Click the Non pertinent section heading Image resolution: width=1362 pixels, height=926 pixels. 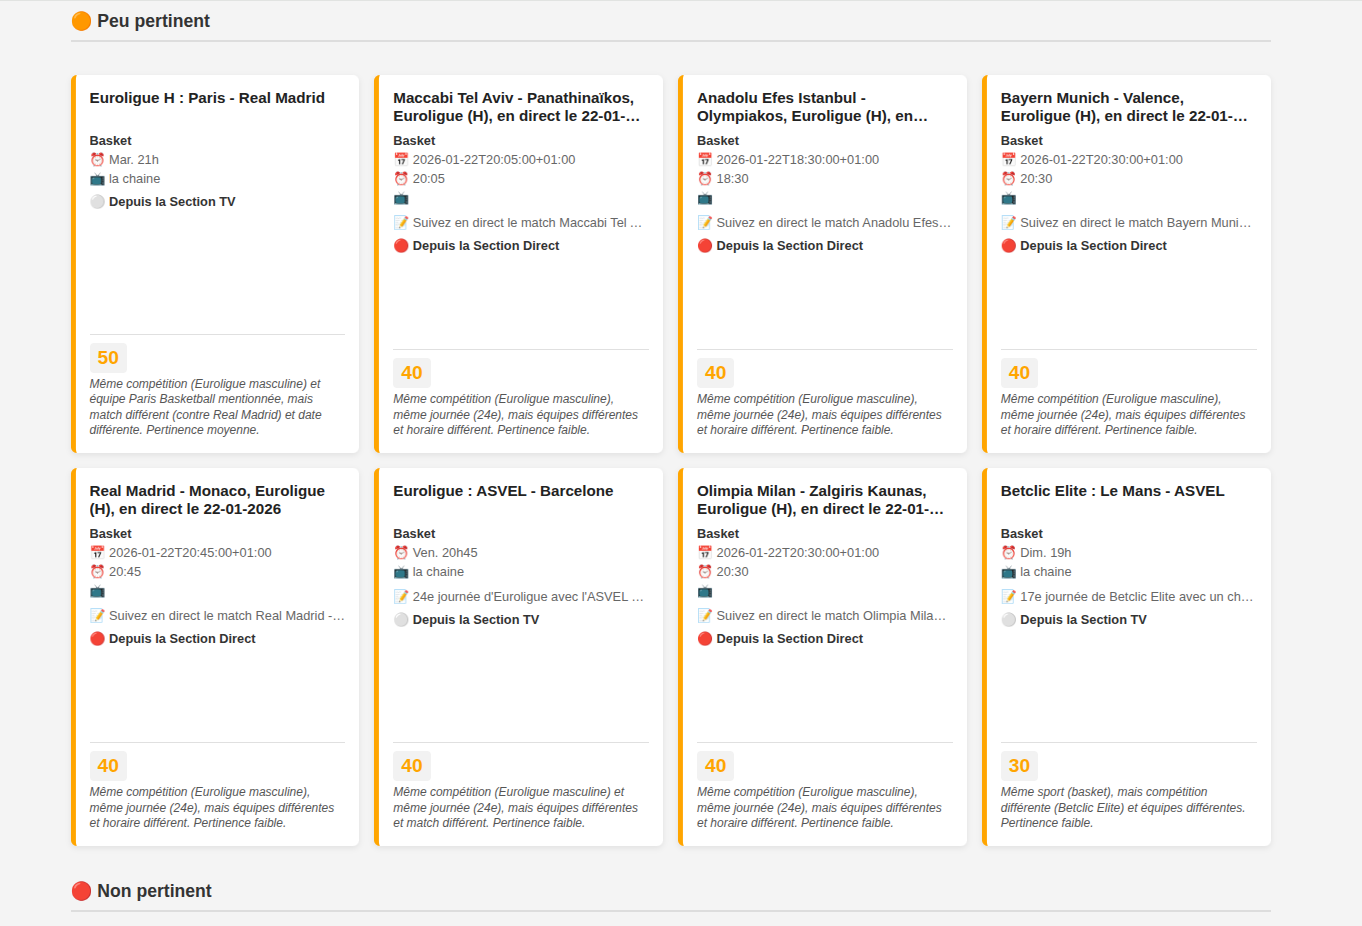pyautogui.click(x=154, y=891)
